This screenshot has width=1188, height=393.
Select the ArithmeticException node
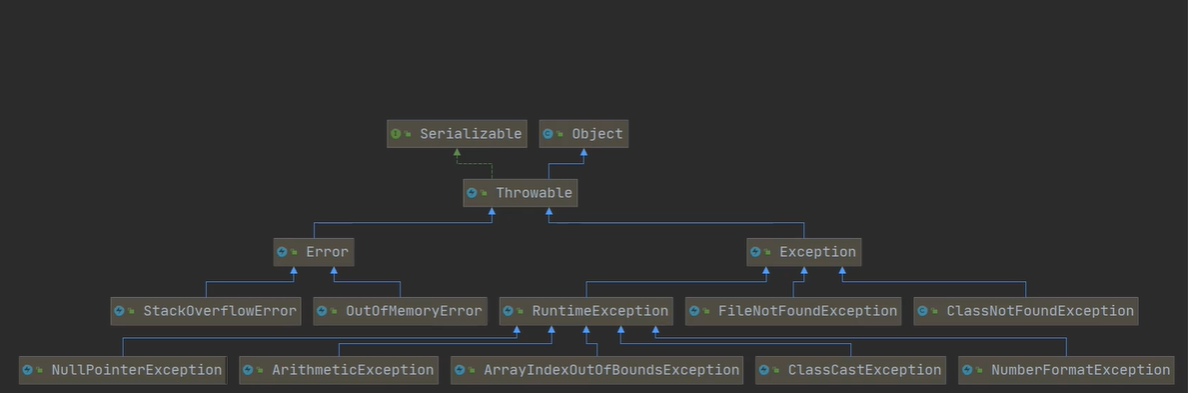click(x=339, y=370)
